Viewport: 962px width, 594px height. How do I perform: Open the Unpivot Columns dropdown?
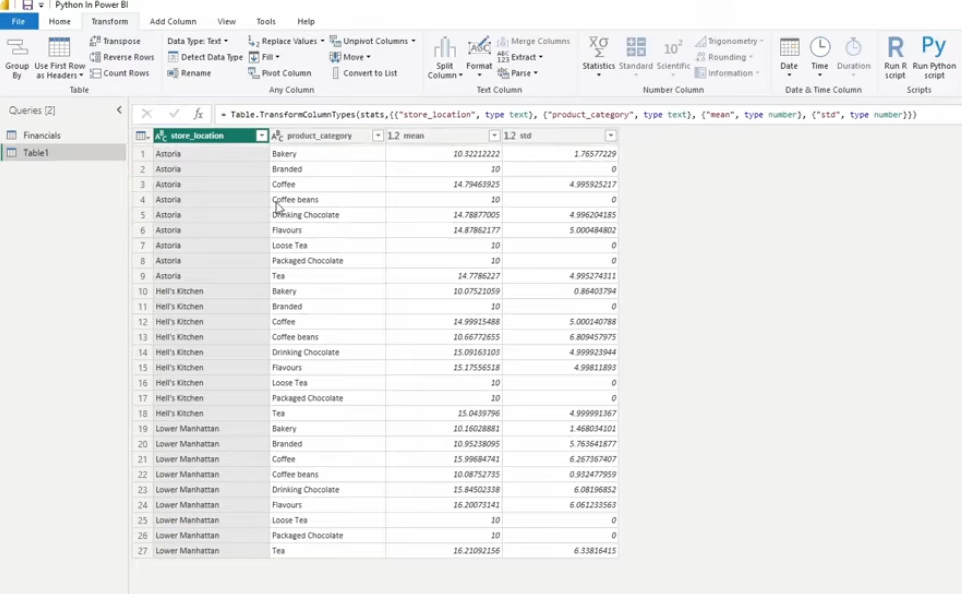[372, 41]
